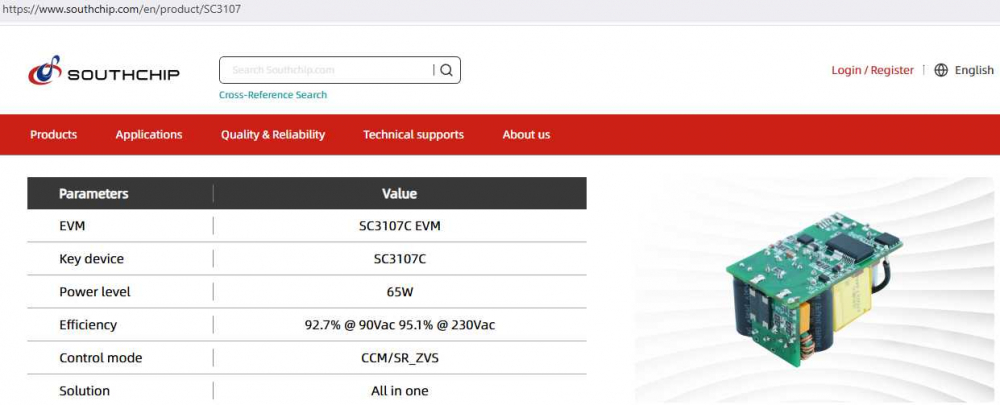The height and width of the screenshot is (405, 1000).
Task: Click the magnifier search icon
Action: tap(446, 70)
